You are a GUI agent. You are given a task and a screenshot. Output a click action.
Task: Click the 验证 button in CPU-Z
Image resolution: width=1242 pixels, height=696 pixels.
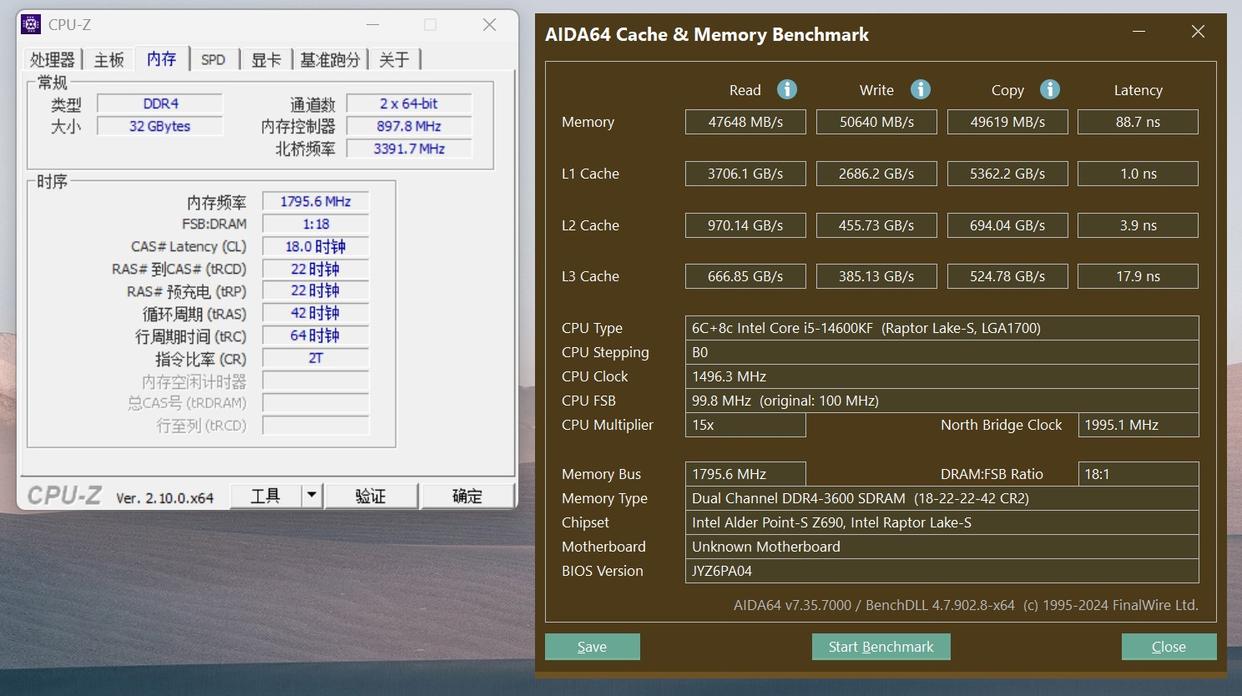point(370,496)
